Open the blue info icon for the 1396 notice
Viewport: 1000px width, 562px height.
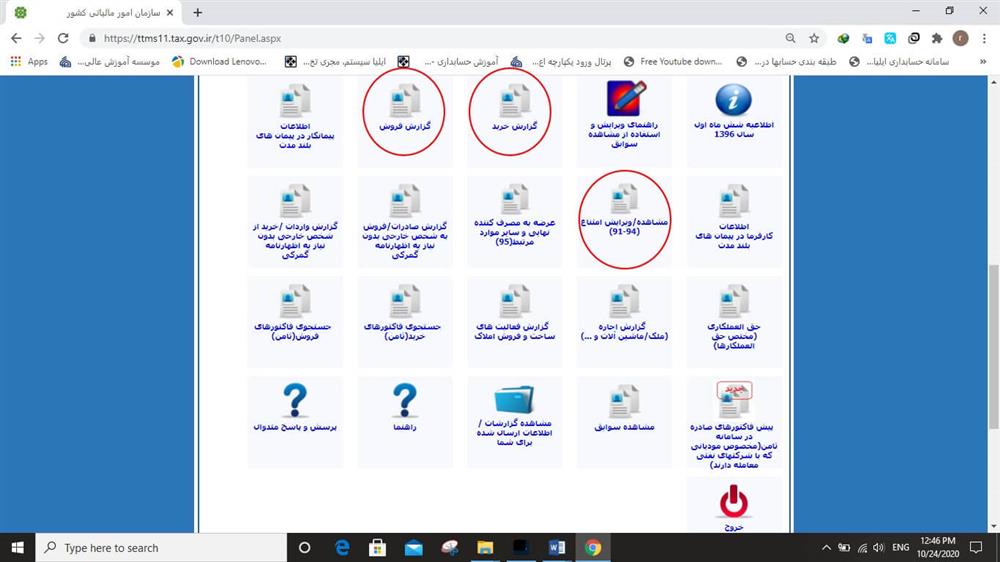click(733, 100)
